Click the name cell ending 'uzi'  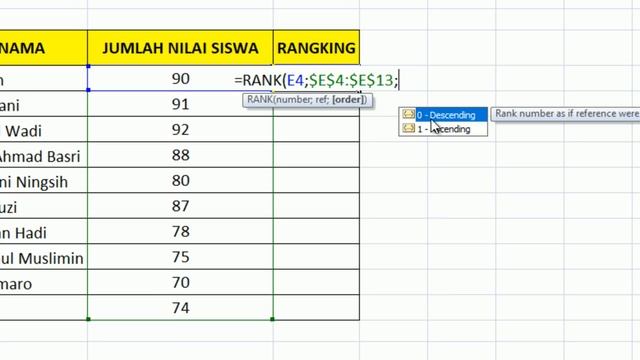click(x=43, y=207)
